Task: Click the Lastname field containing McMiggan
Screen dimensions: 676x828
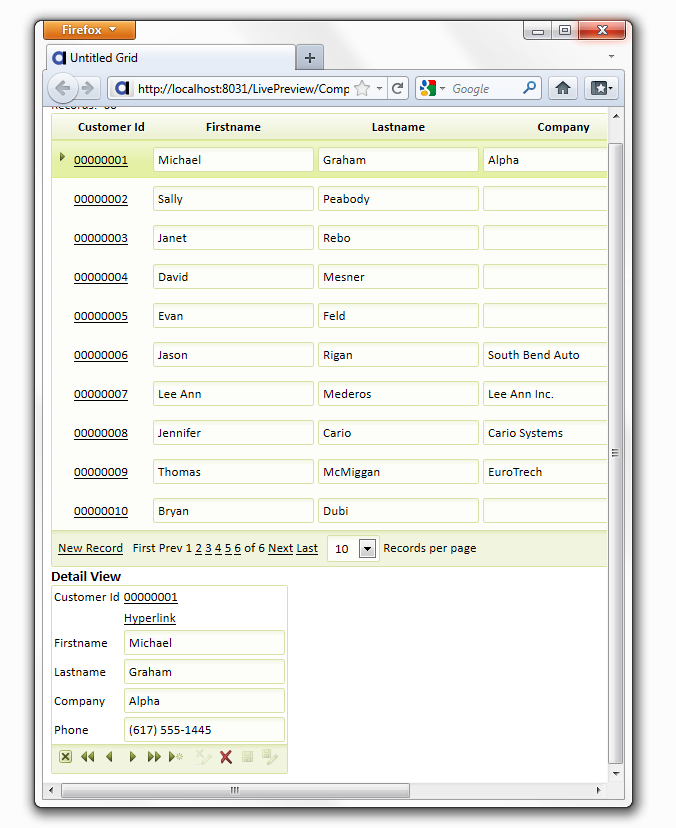Action: pyautogui.click(x=398, y=472)
